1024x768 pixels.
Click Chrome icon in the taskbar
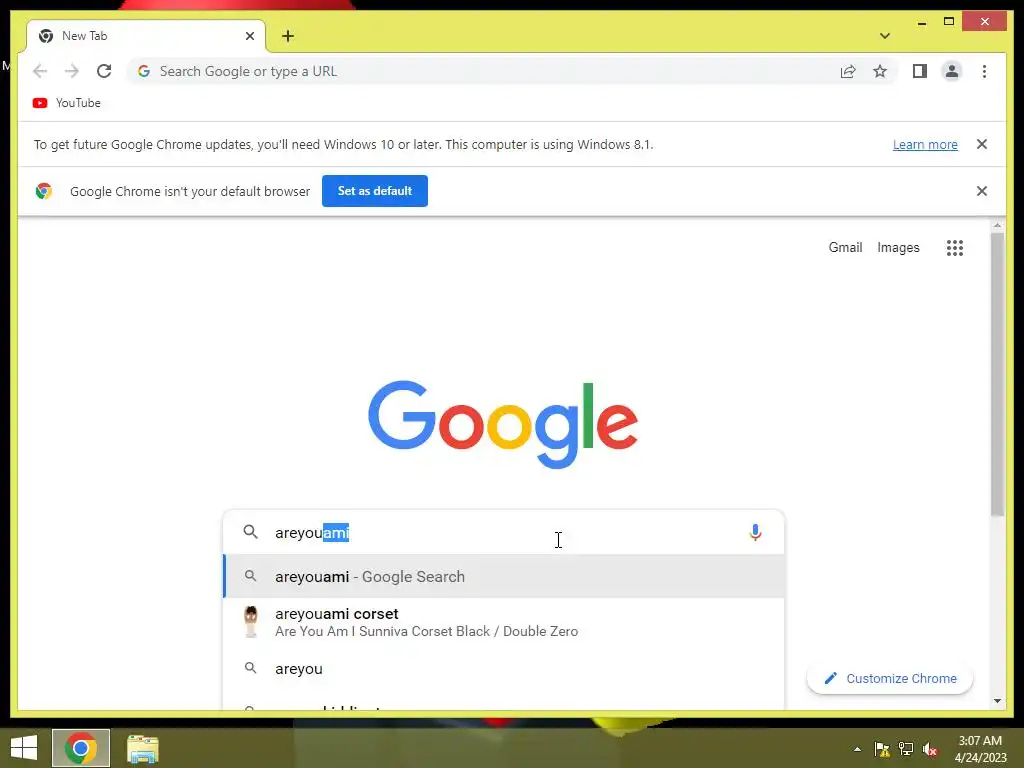point(81,748)
